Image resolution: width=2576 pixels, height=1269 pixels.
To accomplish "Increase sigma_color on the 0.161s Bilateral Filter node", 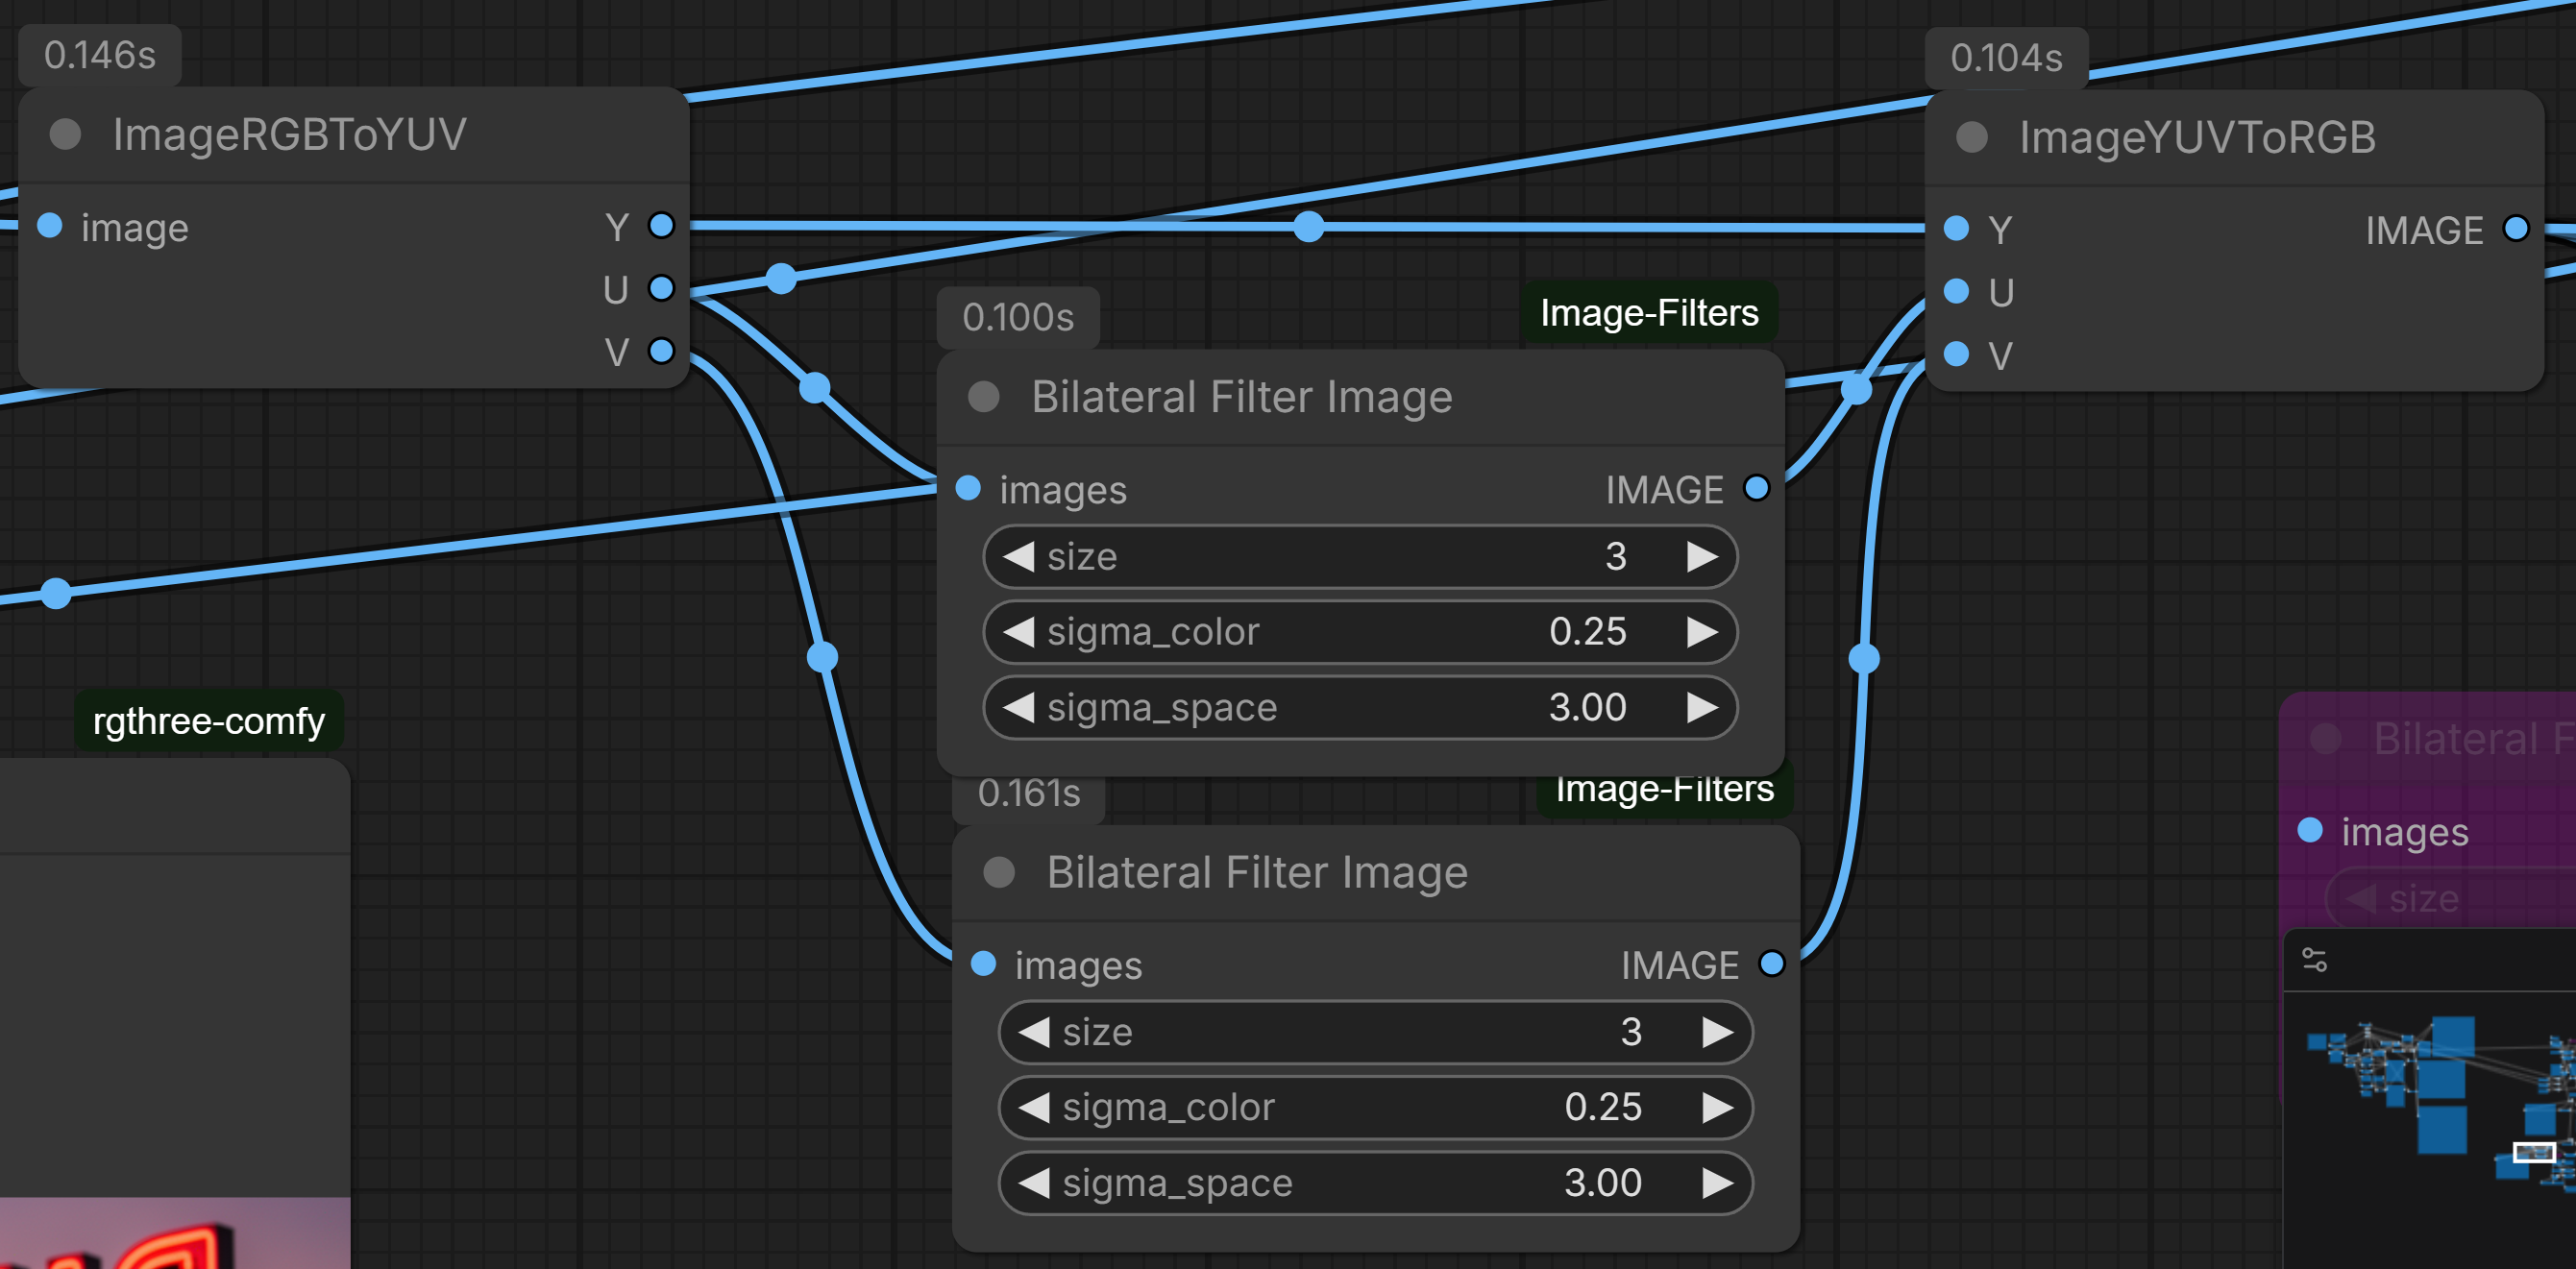I will click(x=1718, y=1107).
